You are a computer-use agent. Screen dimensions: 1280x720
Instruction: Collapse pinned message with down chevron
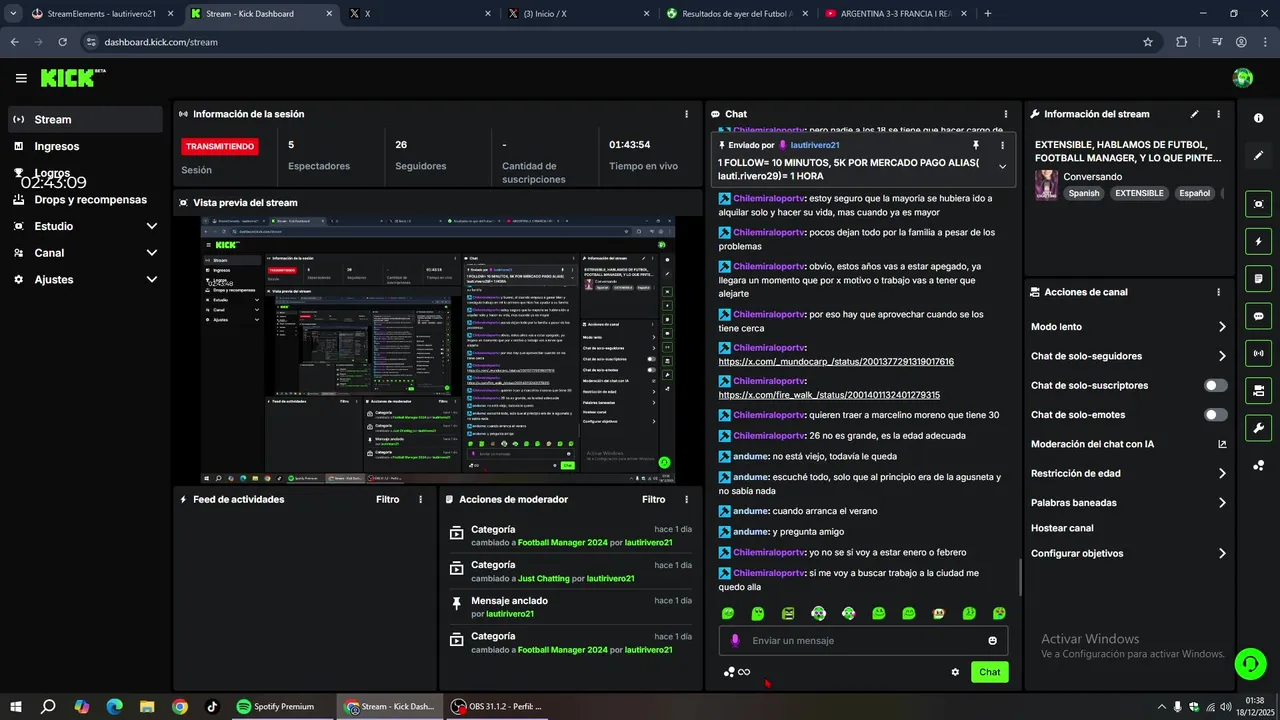(x=1003, y=167)
